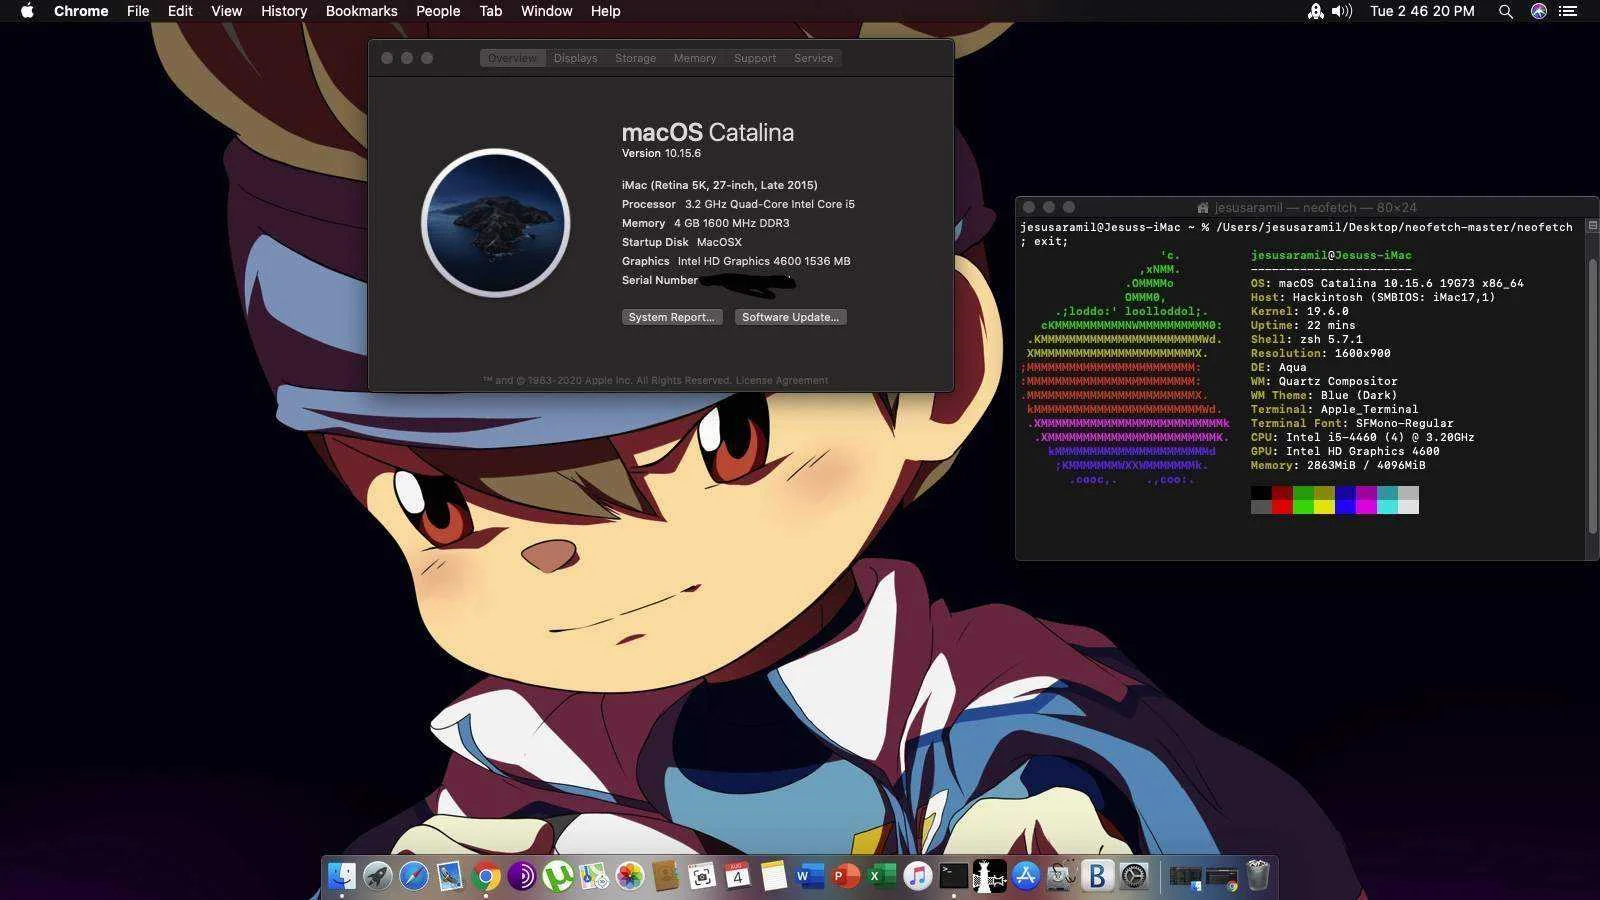Open System Preferences gear icon
The height and width of the screenshot is (900, 1600).
pyautogui.click(x=1134, y=876)
